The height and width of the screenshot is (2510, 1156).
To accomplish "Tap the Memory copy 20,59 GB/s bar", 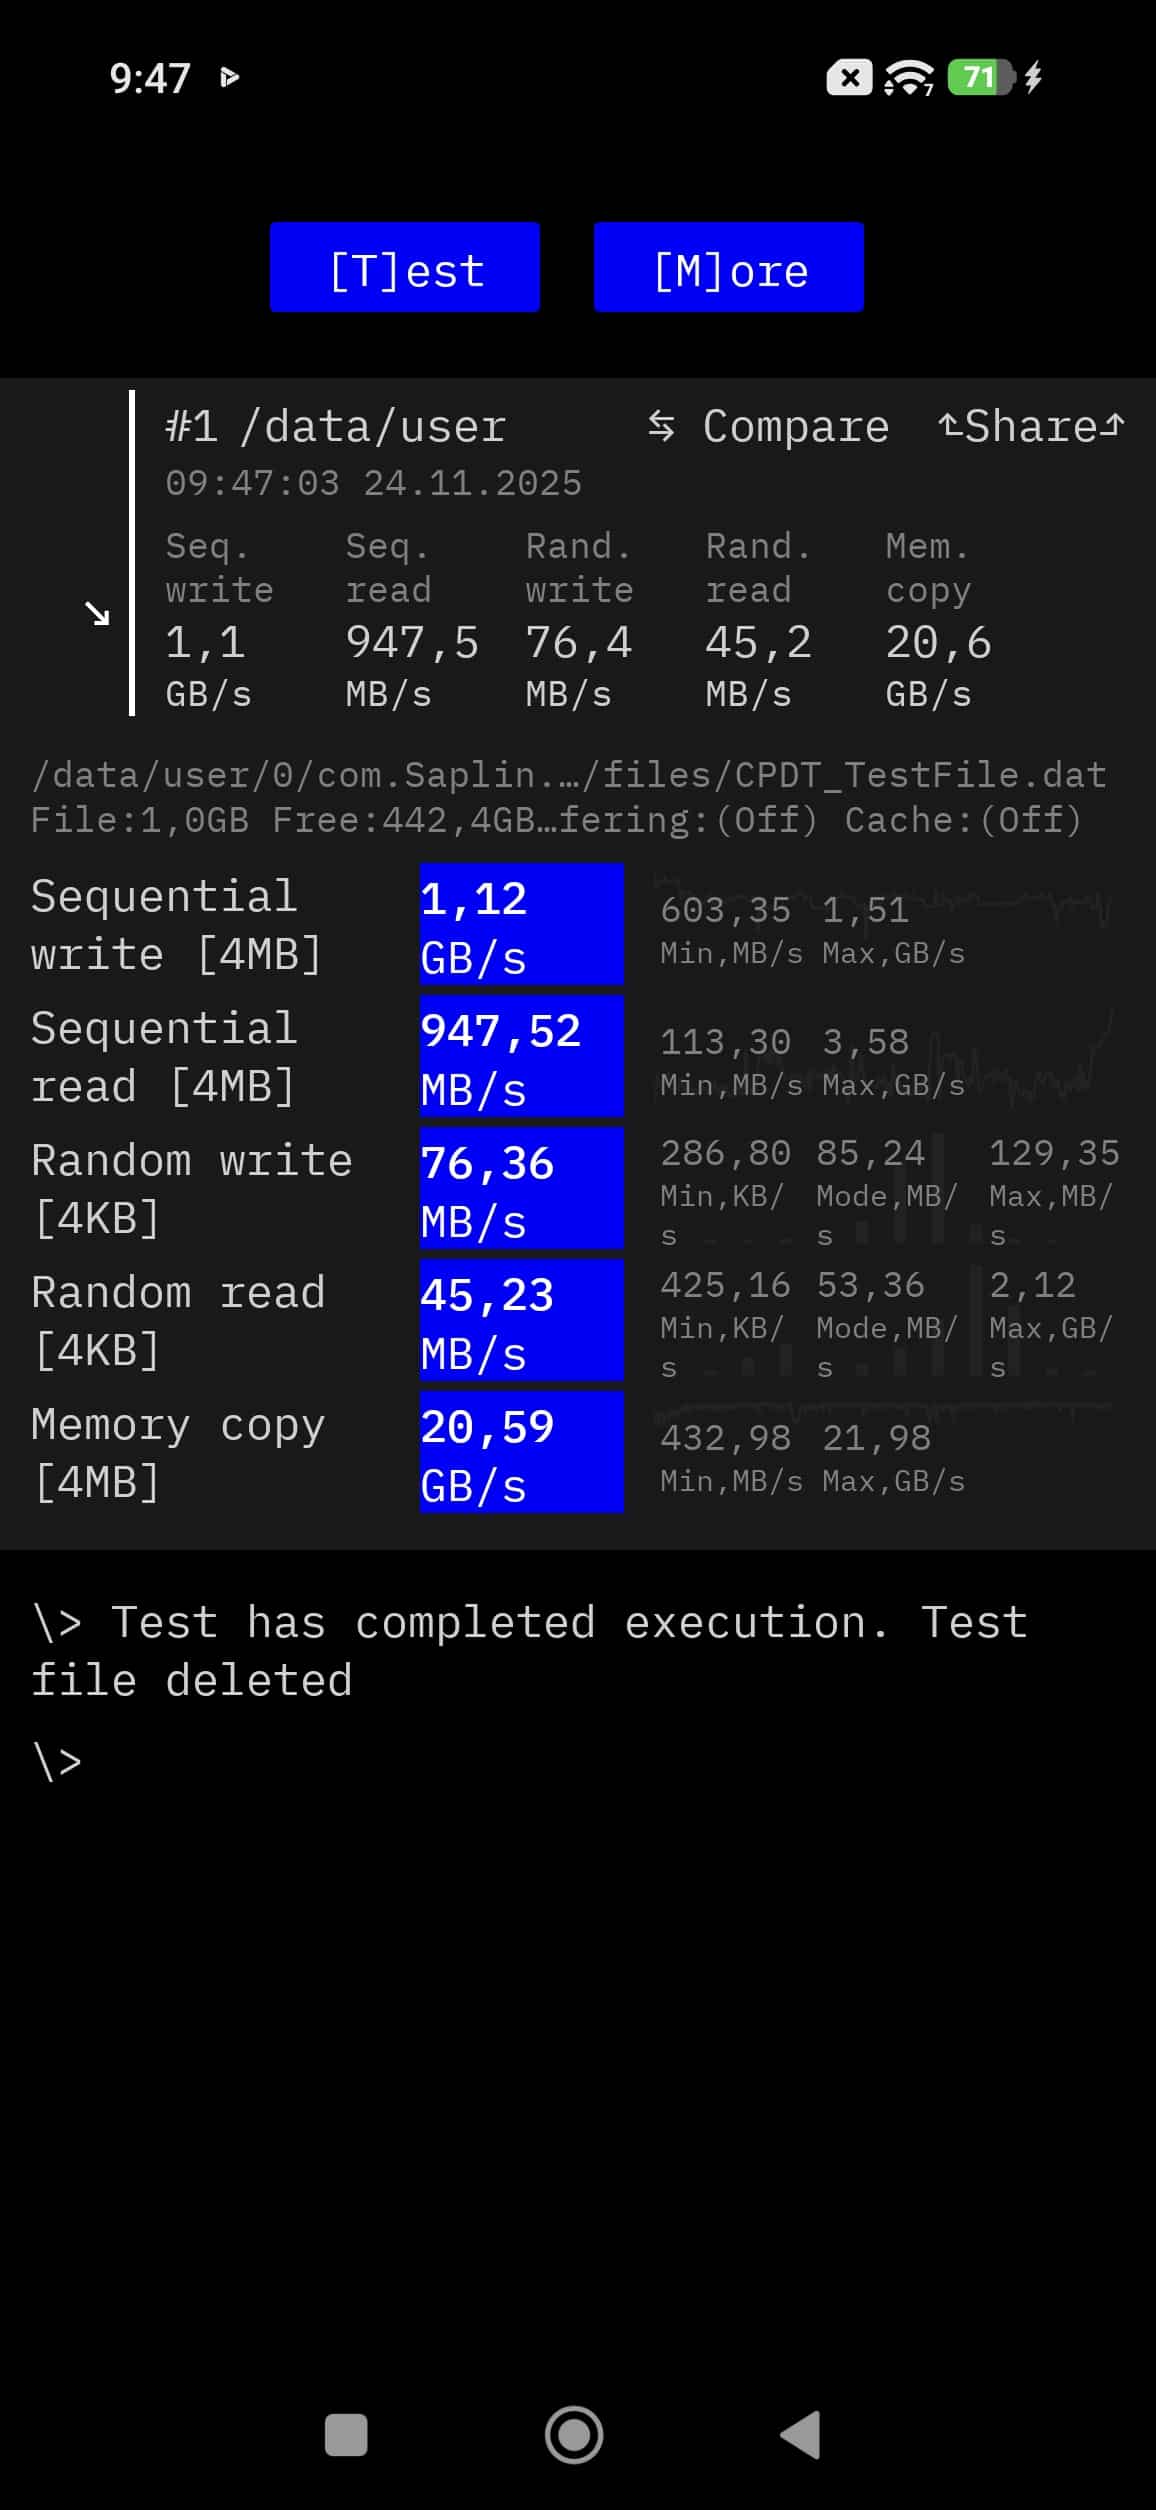I will pos(521,1453).
